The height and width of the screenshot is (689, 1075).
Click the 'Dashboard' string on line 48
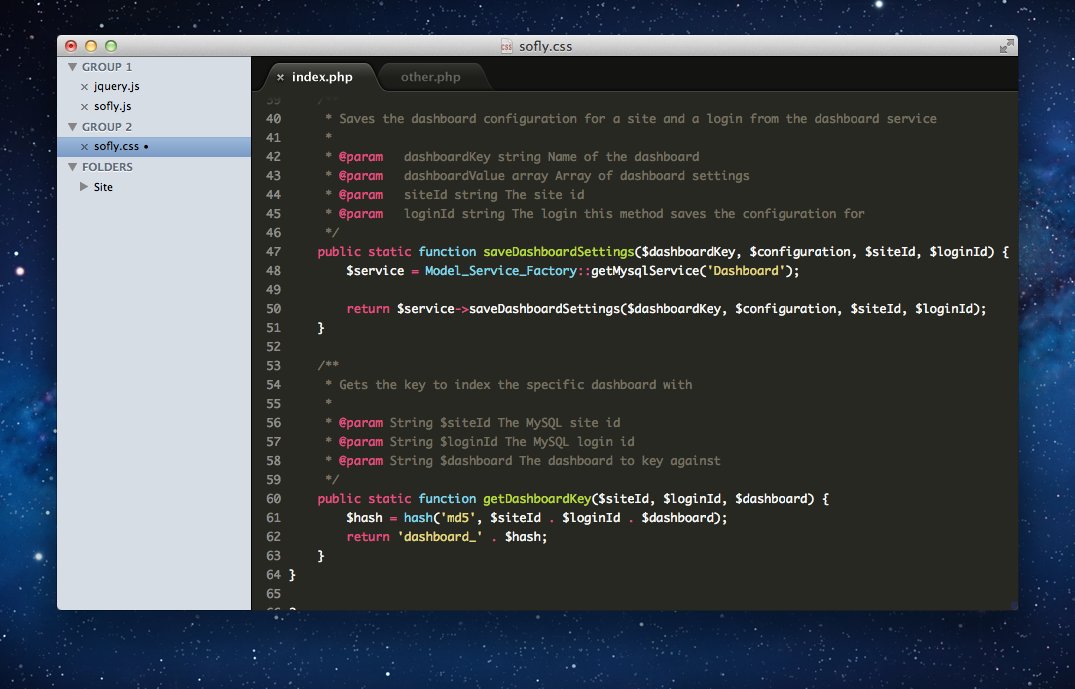(745, 271)
